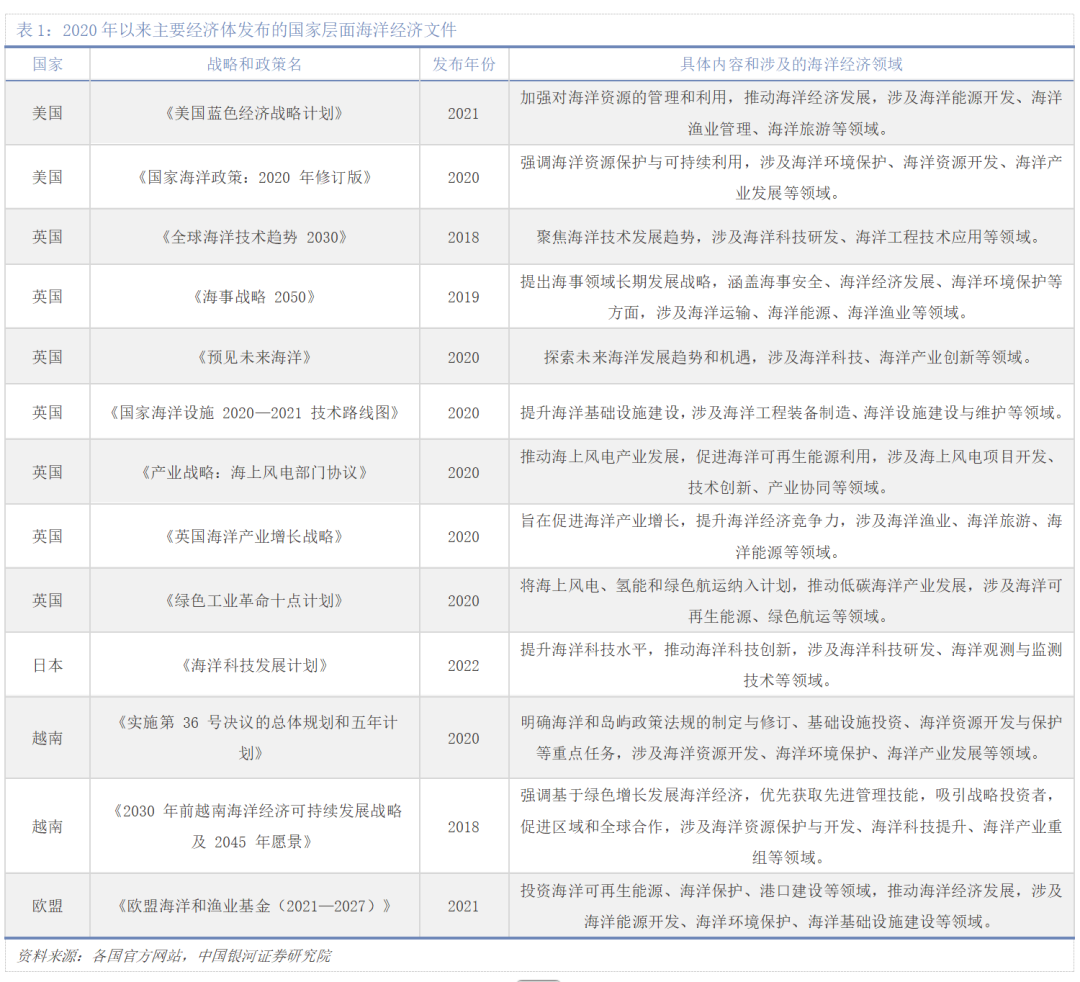Click the "美国" cell beside 《美国蓝色经济战略计划》

point(48,114)
